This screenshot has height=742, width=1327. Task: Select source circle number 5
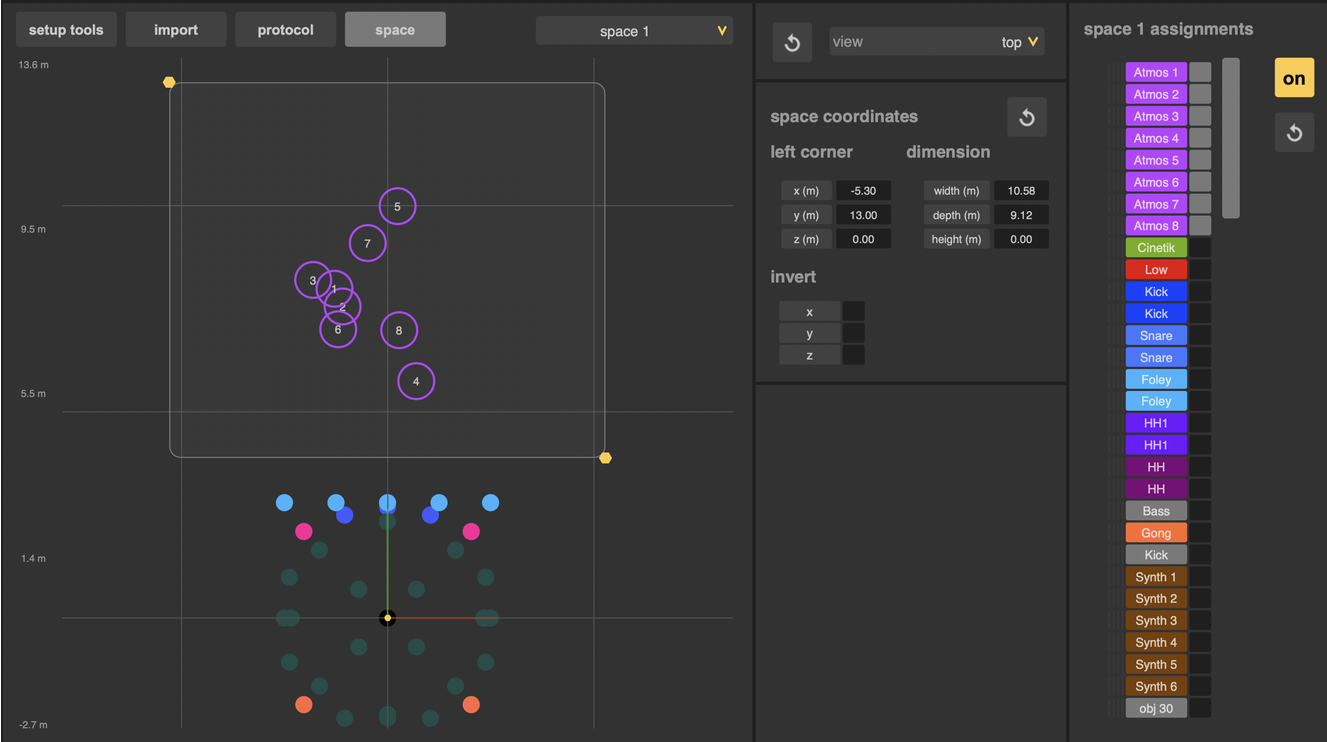click(x=397, y=206)
